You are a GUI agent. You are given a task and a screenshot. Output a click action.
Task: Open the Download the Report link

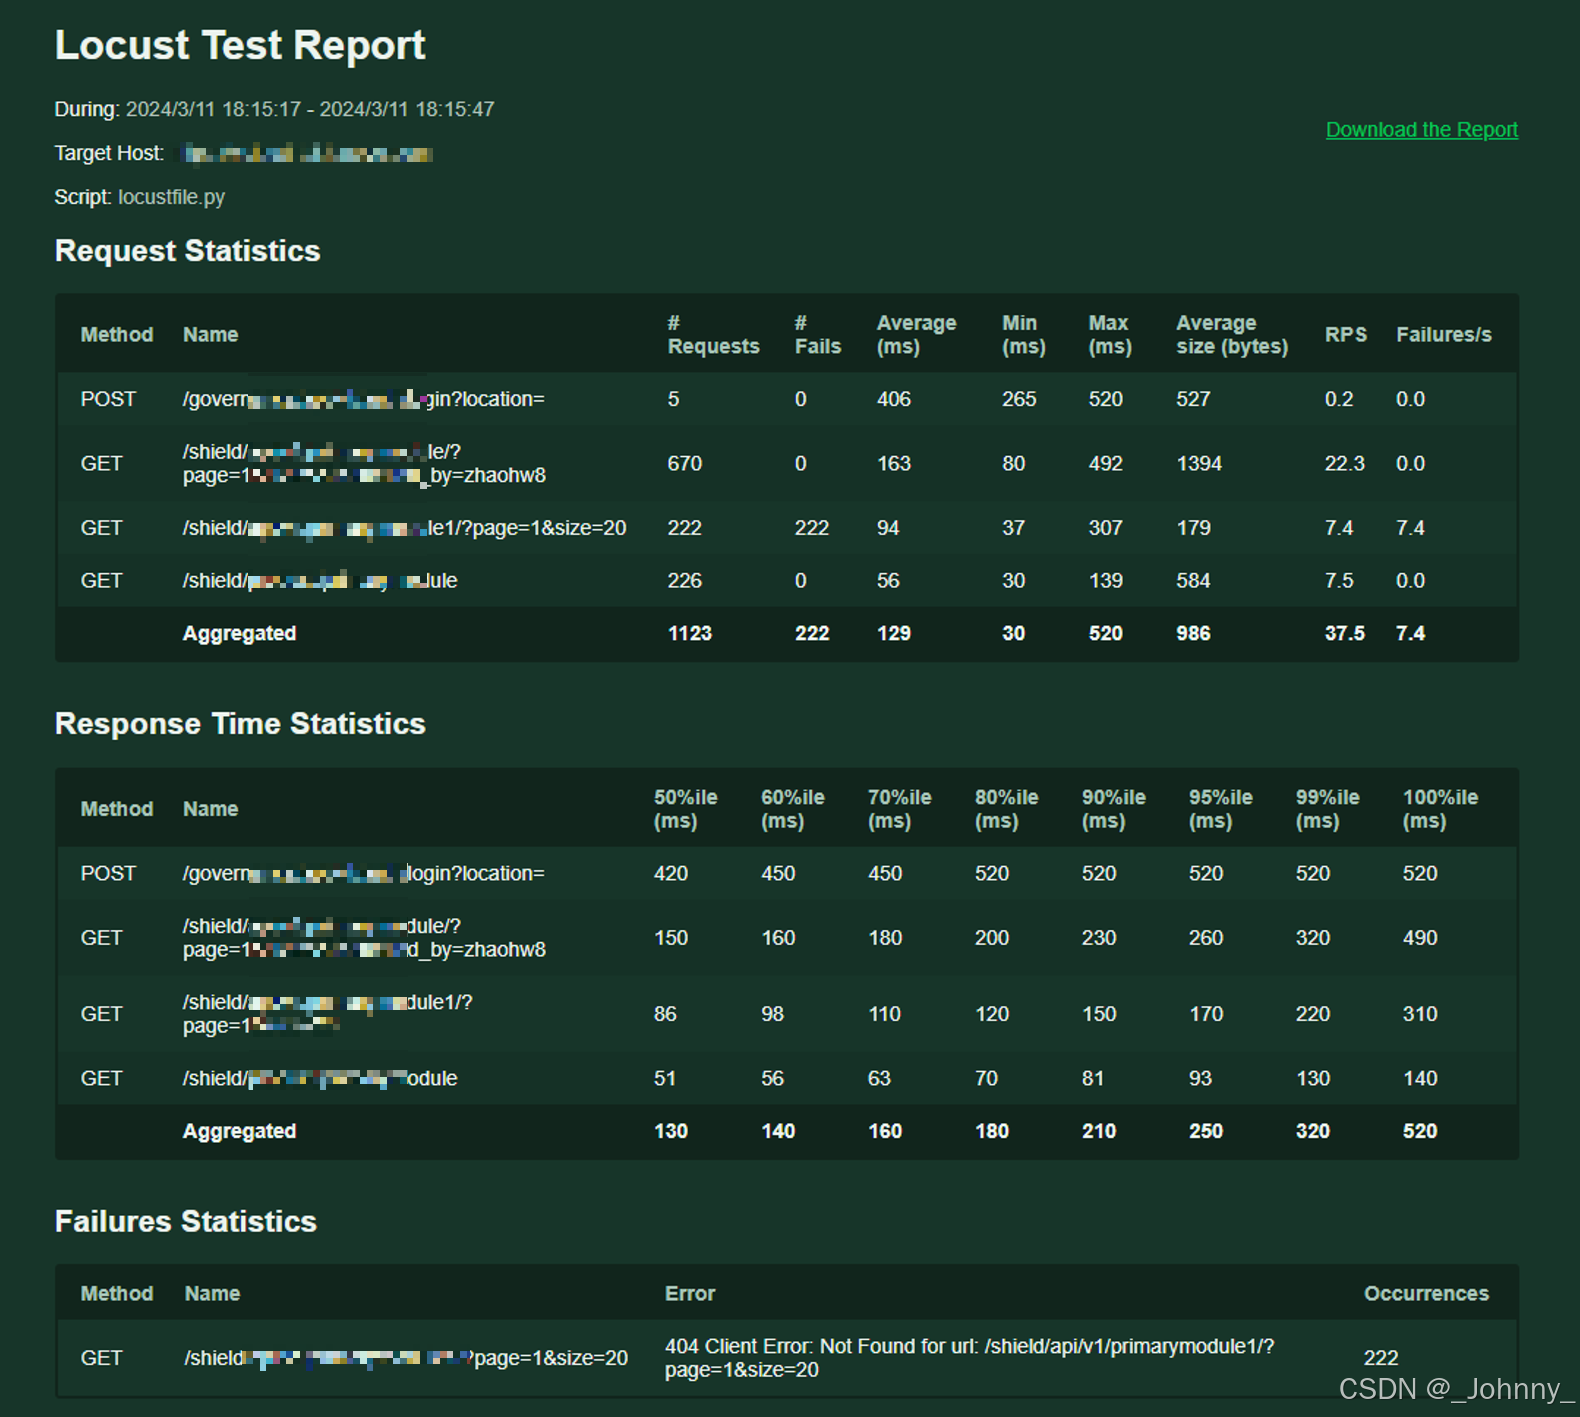1421,130
